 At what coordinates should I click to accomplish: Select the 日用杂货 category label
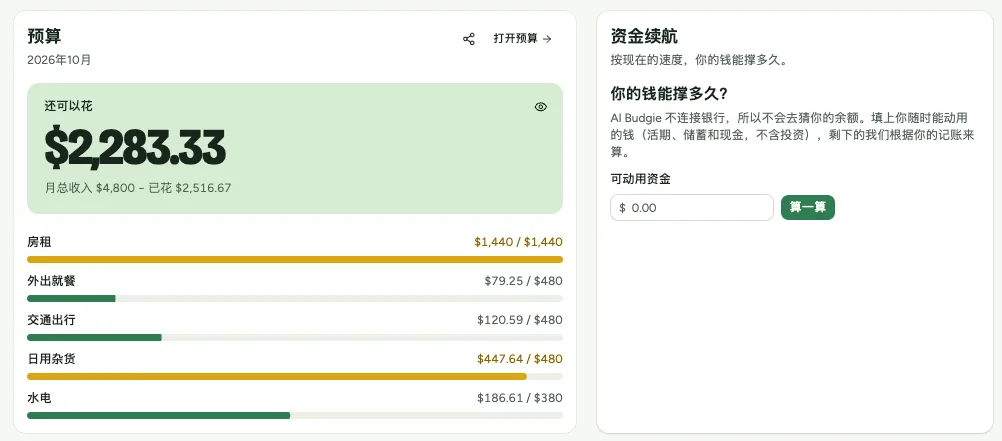click(x=51, y=359)
